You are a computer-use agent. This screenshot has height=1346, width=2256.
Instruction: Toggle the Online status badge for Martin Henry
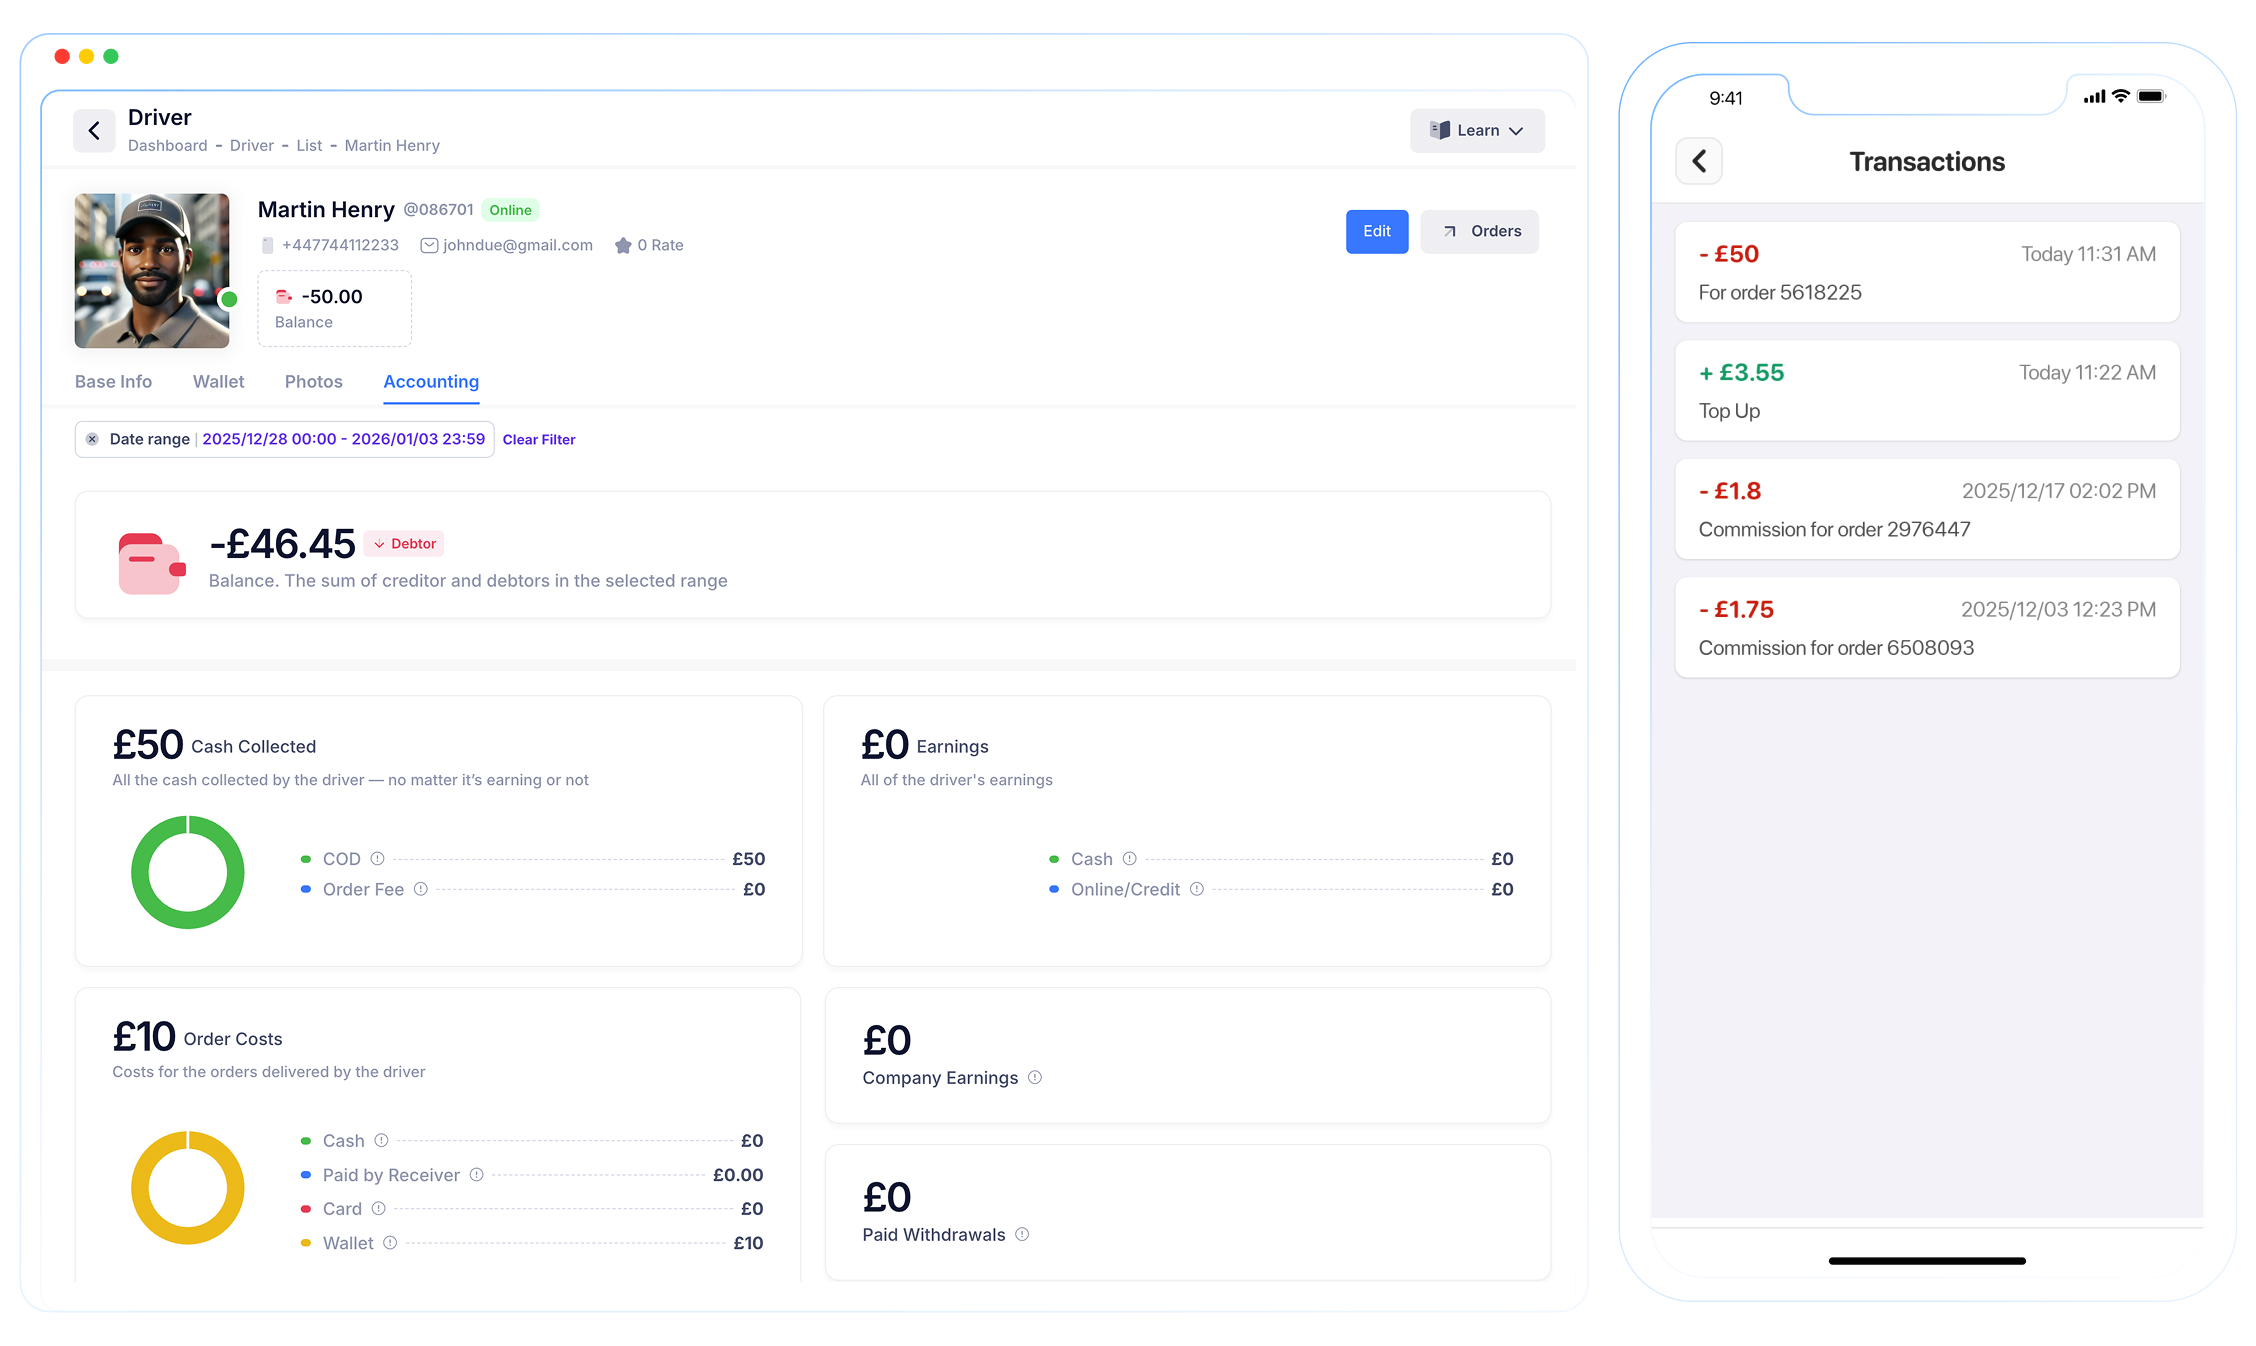click(x=511, y=210)
